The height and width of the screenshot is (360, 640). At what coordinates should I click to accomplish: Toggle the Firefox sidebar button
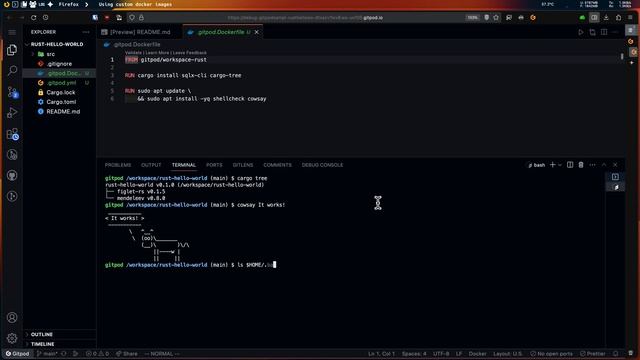pyautogui.click(x=594, y=18)
